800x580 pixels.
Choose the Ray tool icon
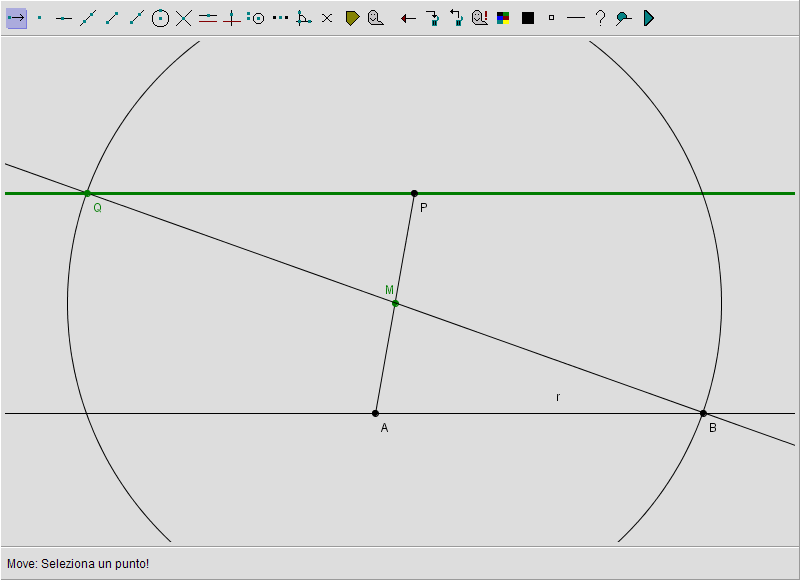[x=136, y=18]
